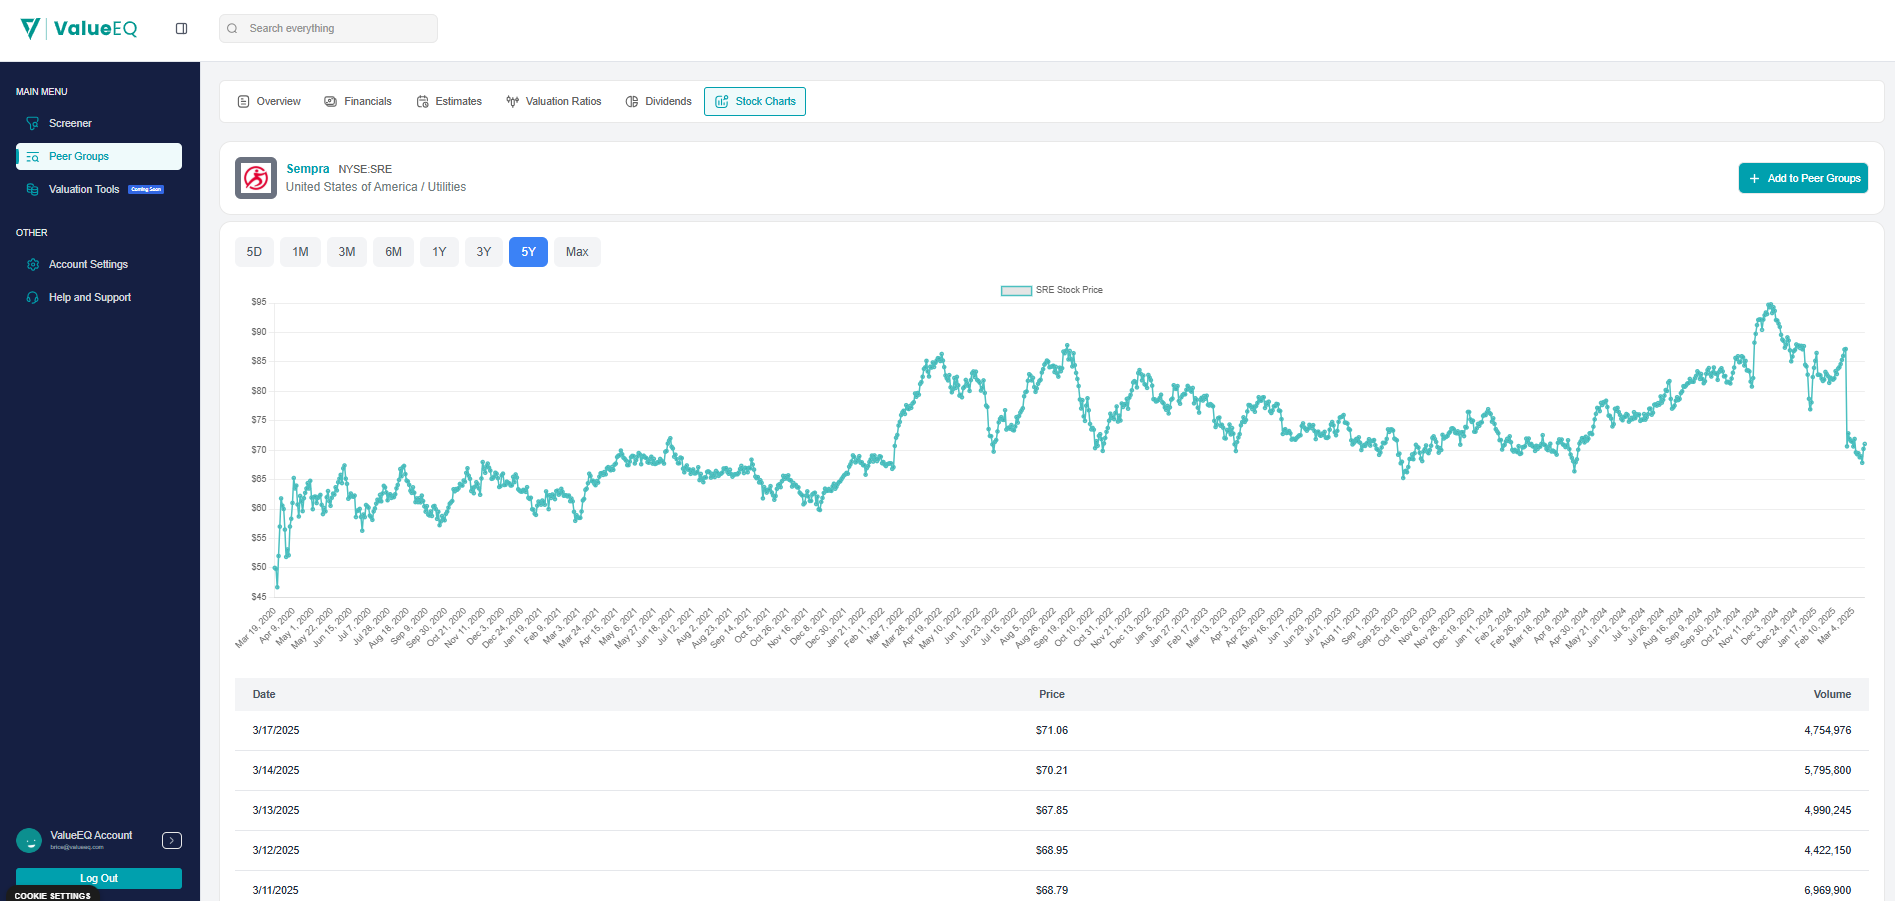Switch to the Overview tab
The height and width of the screenshot is (901, 1895).
(x=269, y=101)
